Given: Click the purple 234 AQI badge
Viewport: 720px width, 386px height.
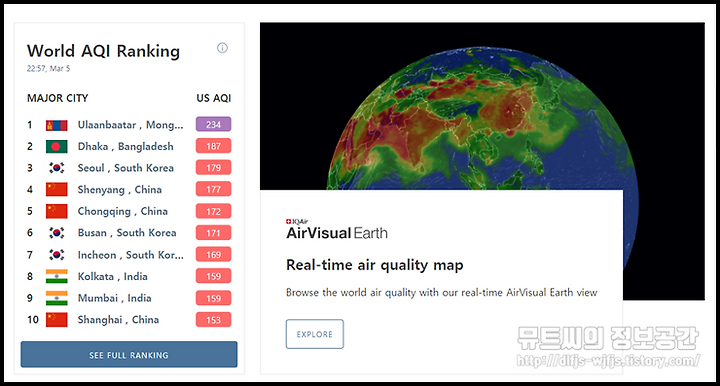Looking at the screenshot, I should point(214,124).
